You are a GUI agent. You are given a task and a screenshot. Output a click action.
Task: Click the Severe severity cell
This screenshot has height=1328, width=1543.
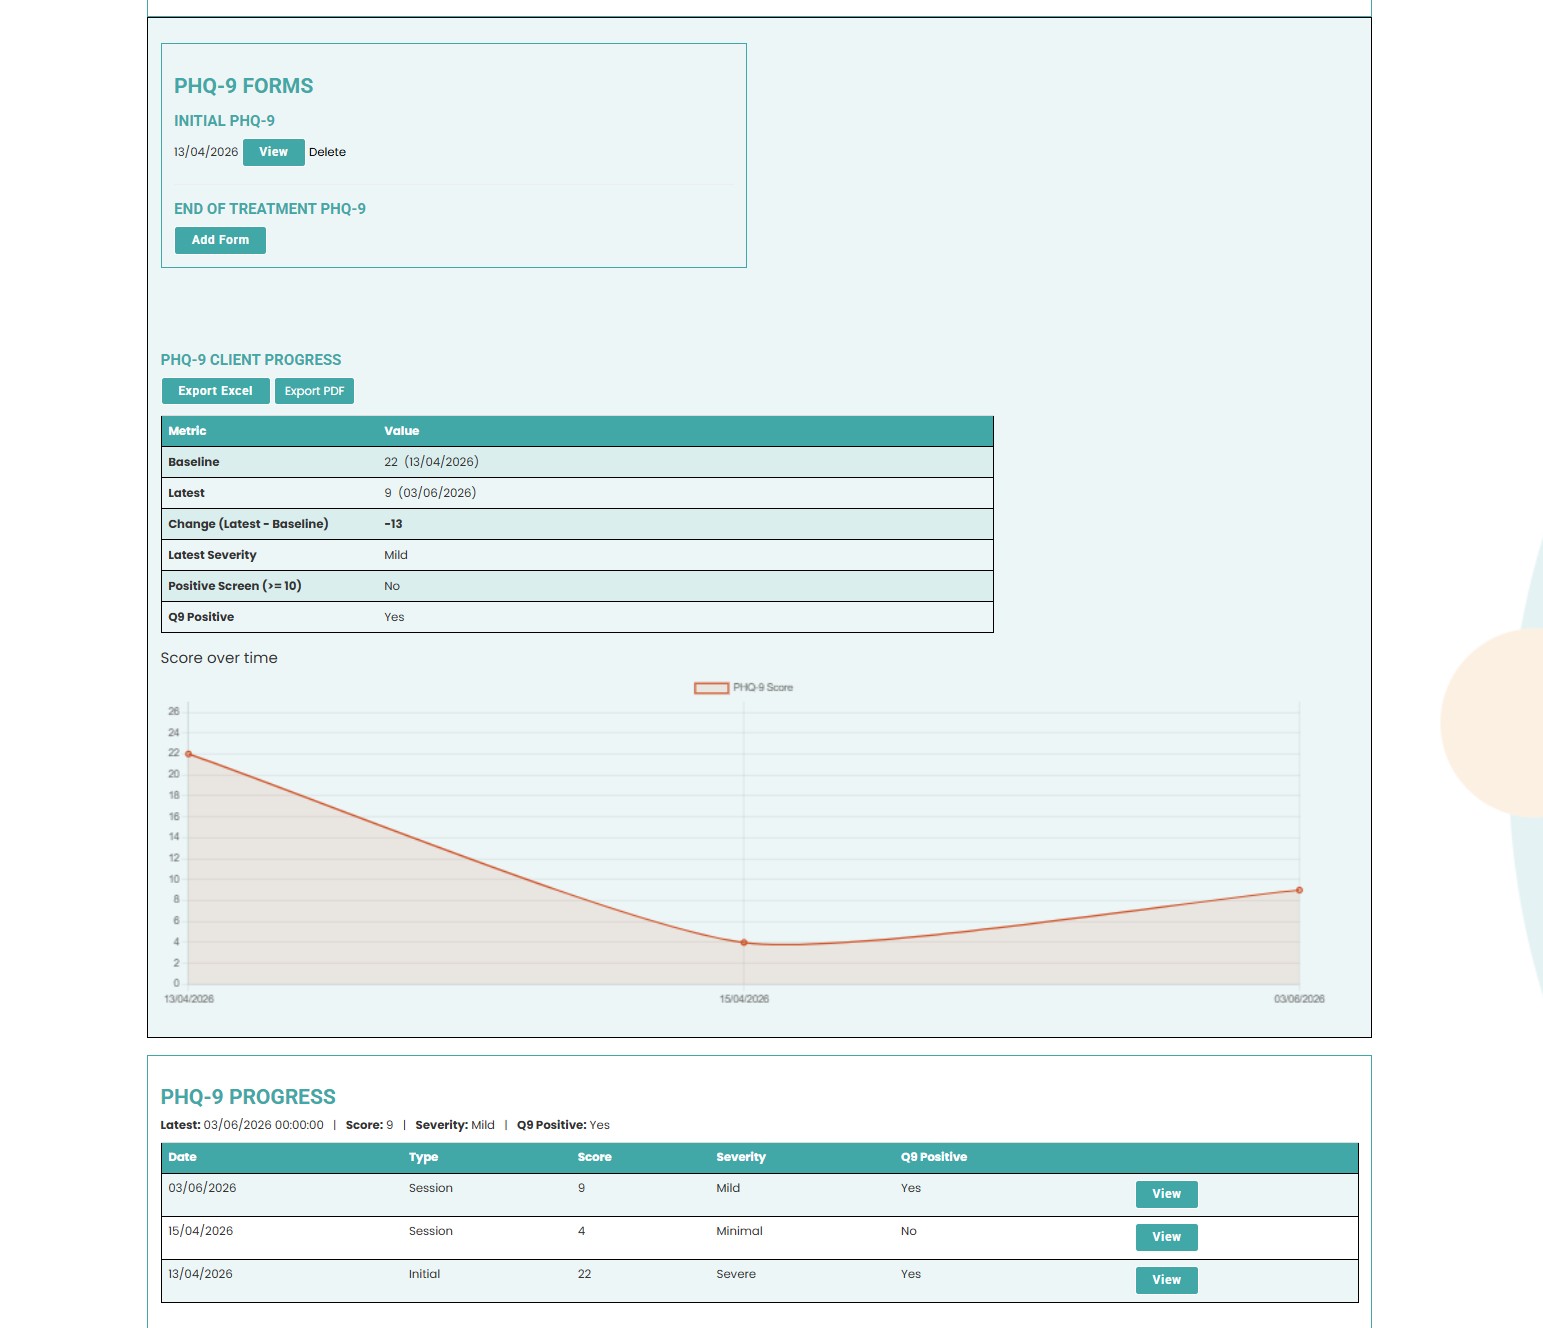tap(736, 1274)
